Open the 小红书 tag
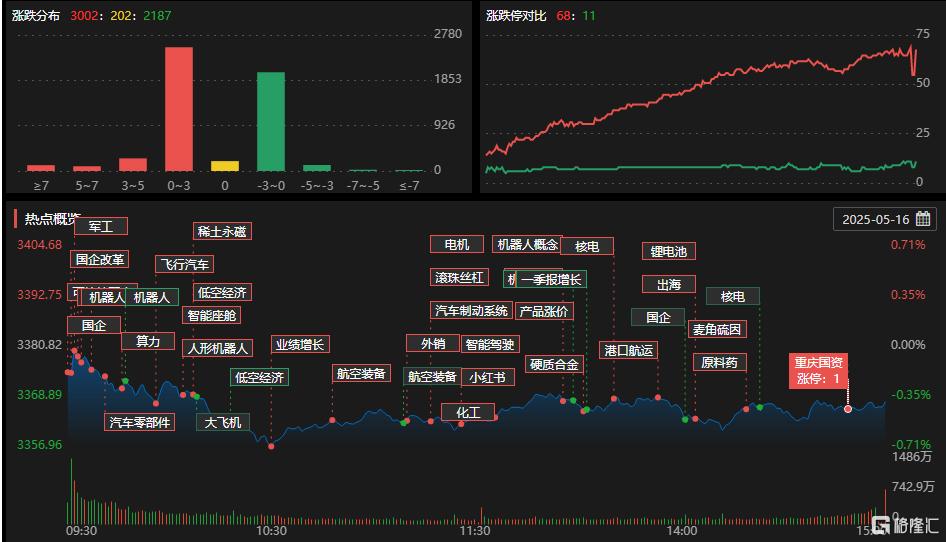 click(487, 377)
